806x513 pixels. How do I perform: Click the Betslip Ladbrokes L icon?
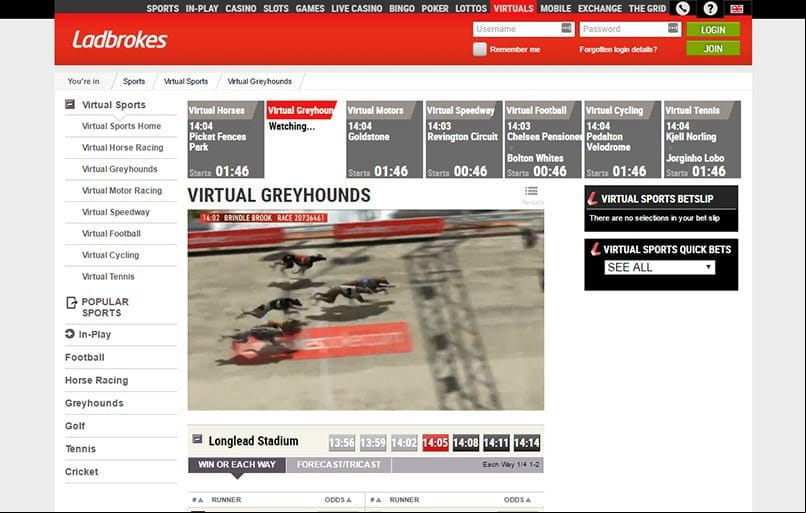pos(593,198)
